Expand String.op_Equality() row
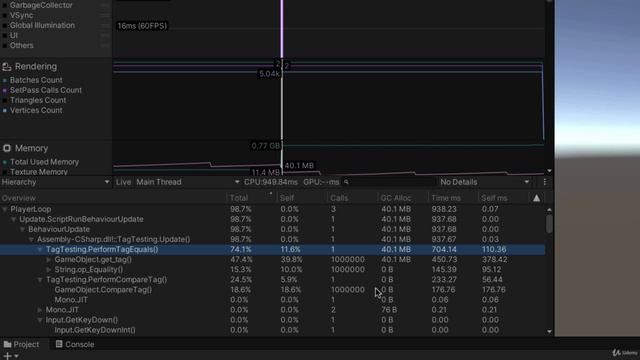640x360 pixels. point(49,269)
